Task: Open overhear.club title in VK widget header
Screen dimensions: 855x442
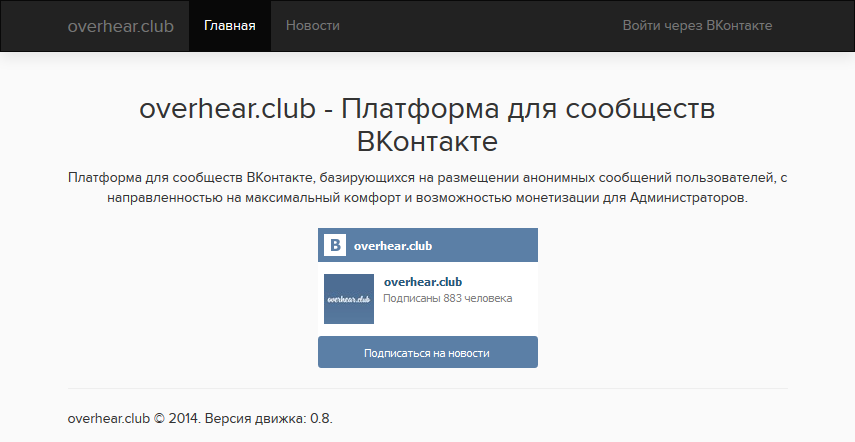Action: [x=393, y=246]
